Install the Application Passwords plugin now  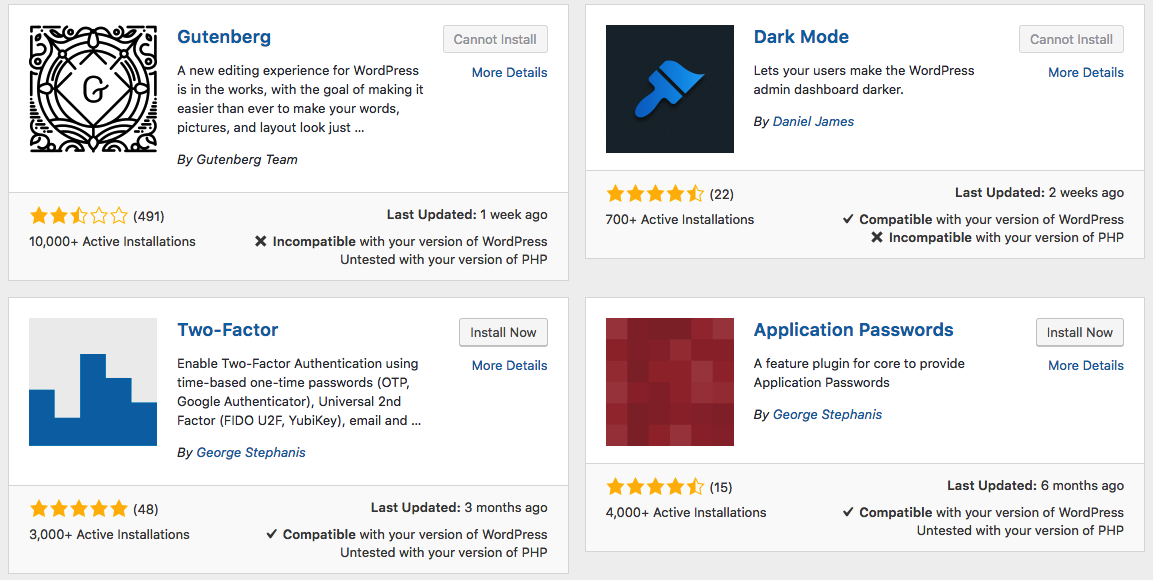coord(1079,332)
